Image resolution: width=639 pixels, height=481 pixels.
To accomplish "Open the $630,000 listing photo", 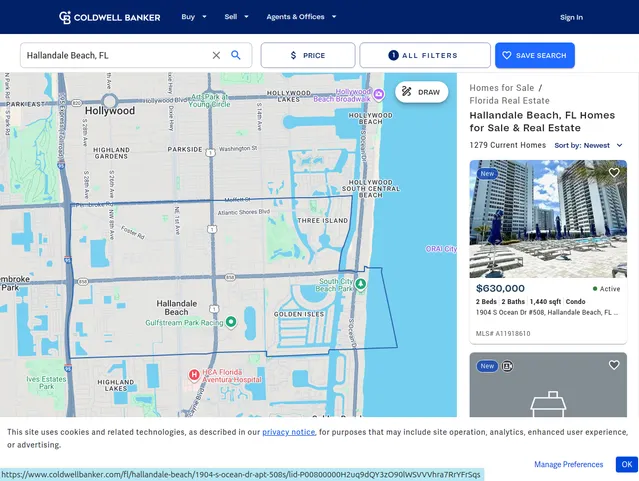I will point(548,220).
